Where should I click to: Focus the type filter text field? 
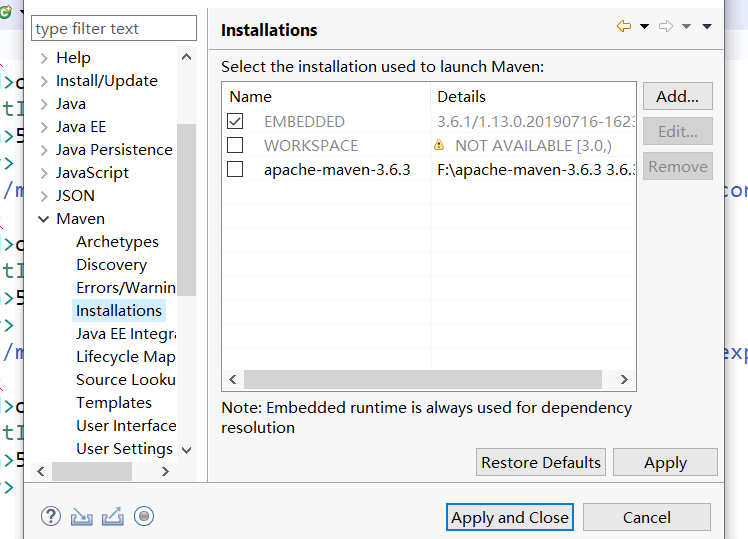(x=114, y=28)
